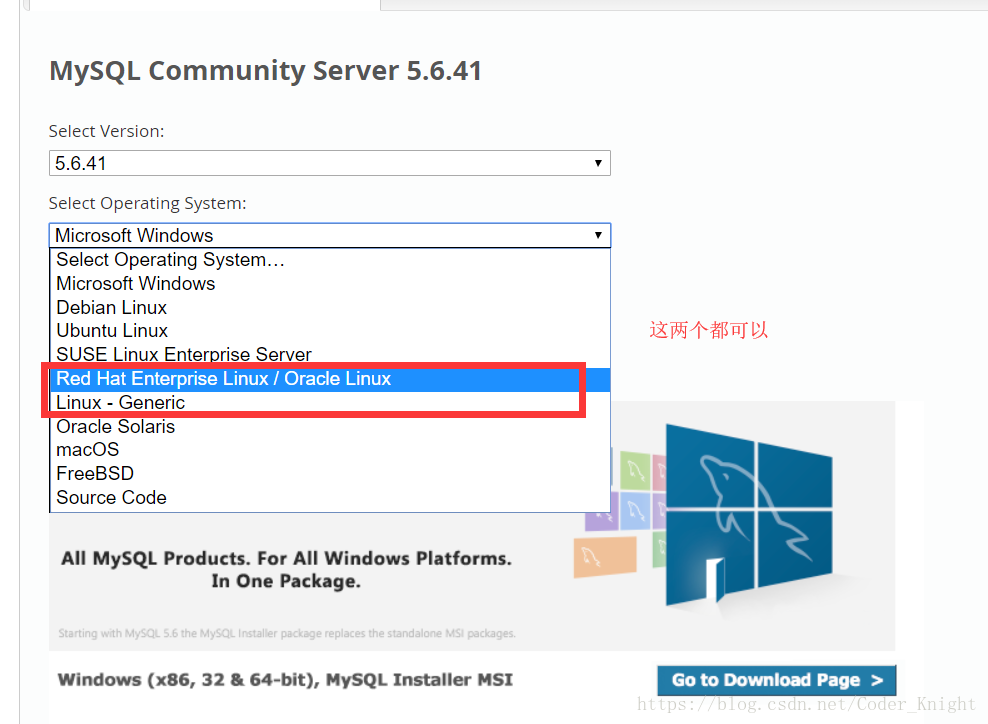Click the 'Select Operating System:' label
988x724 pixels.
(x=147, y=204)
